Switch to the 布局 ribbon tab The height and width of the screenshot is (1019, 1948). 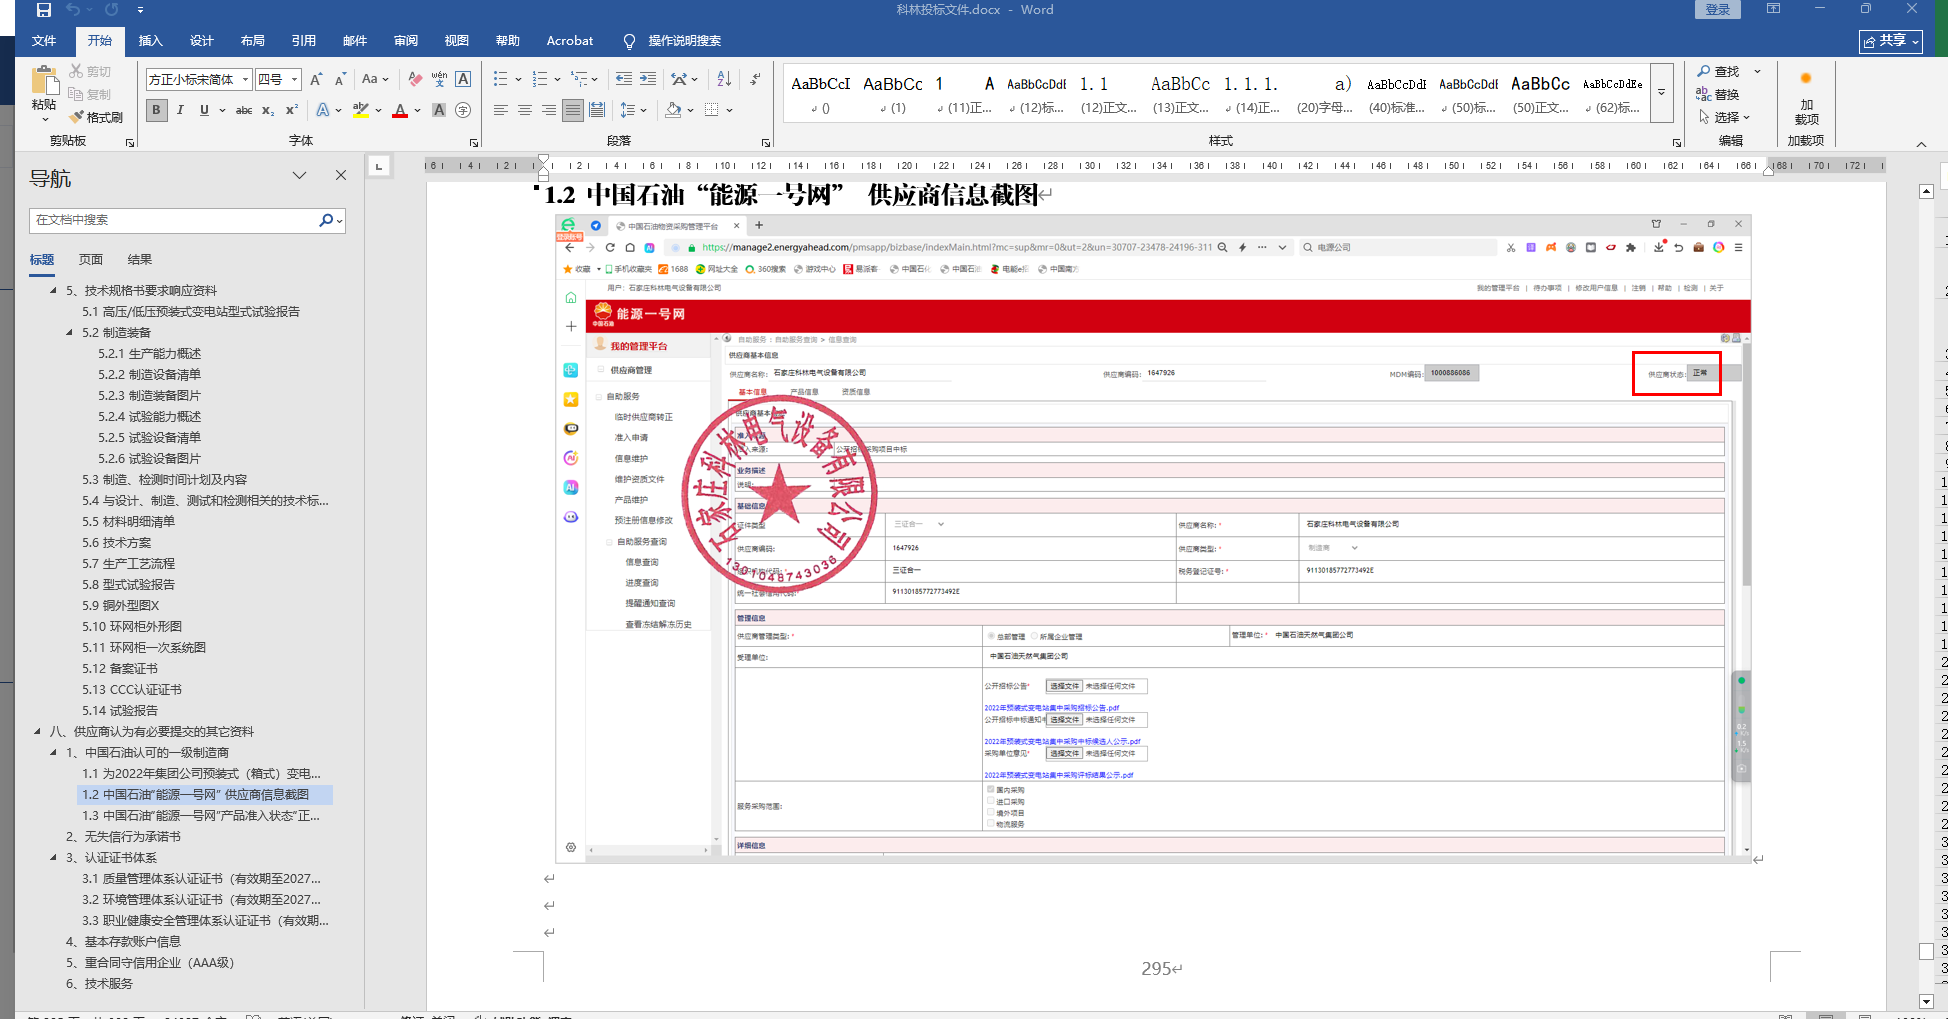point(253,41)
